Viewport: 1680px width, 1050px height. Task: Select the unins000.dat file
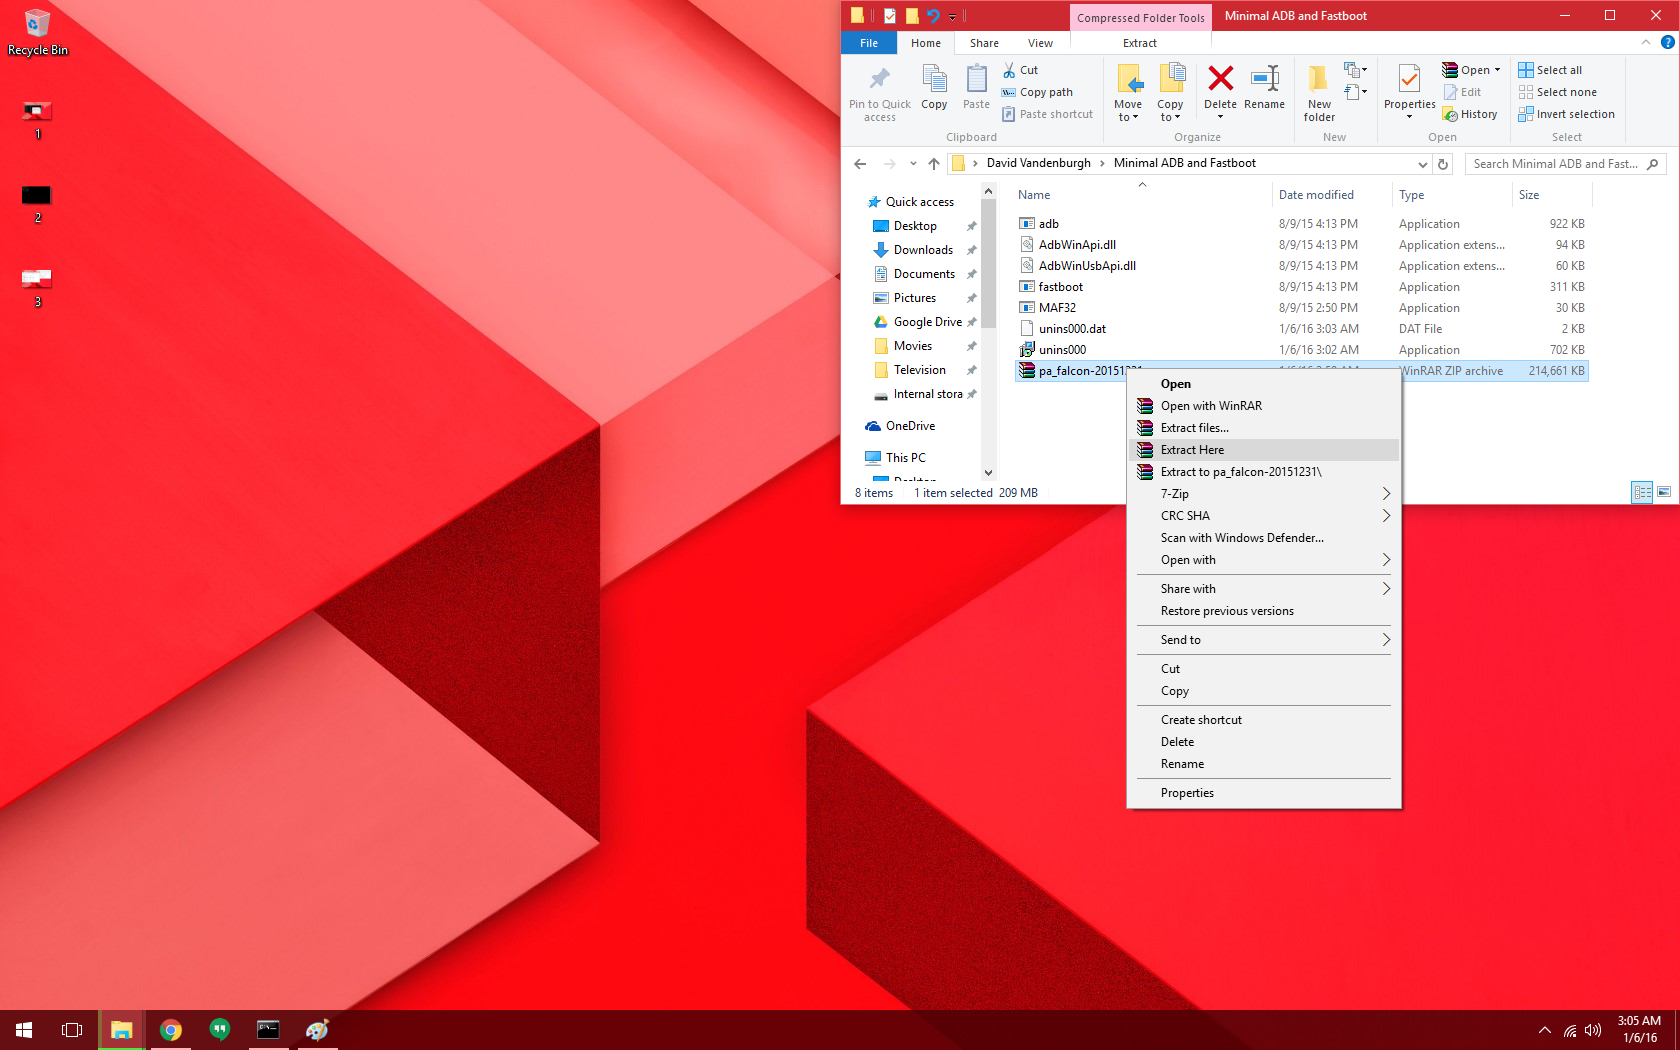tap(1072, 329)
